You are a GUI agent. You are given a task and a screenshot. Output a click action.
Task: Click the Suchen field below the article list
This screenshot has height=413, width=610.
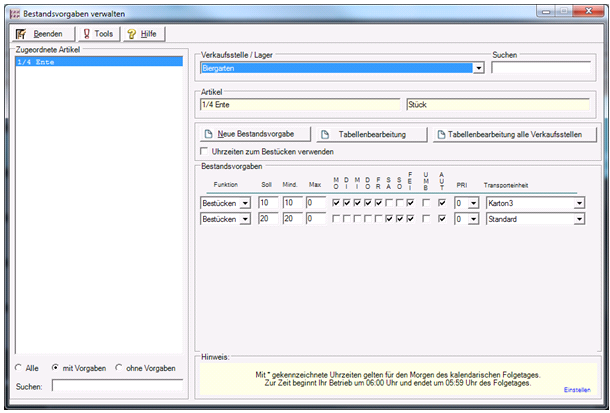(x=117, y=386)
